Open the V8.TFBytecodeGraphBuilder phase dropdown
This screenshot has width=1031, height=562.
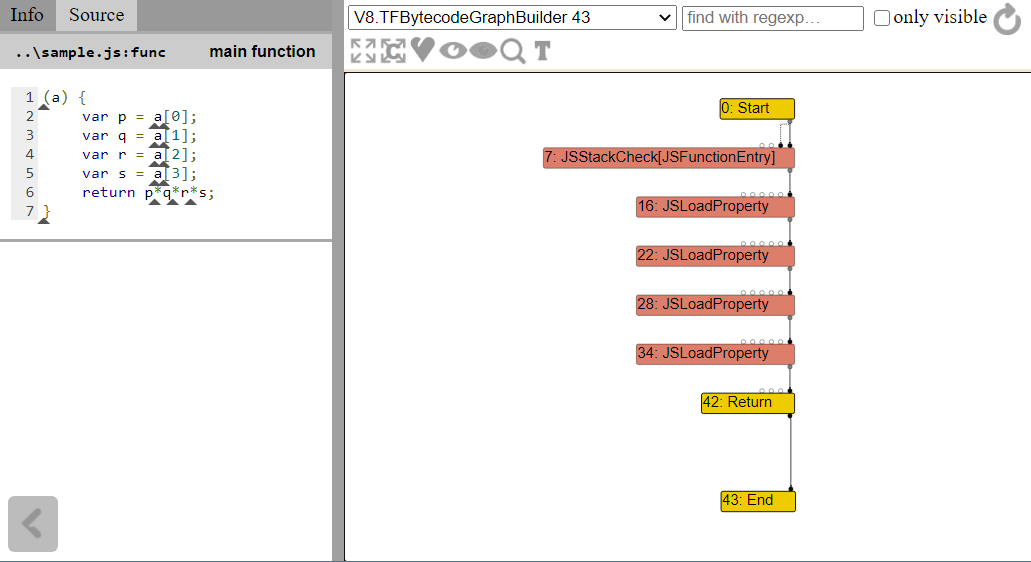click(x=512, y=18)
